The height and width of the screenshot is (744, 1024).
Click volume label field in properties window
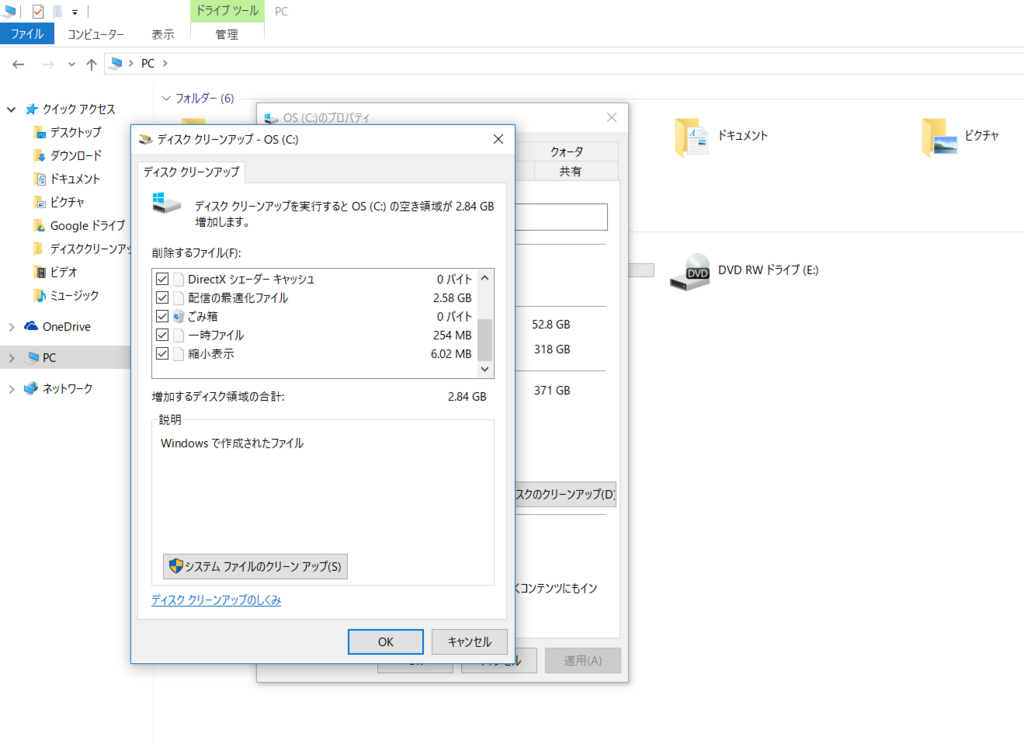(561, 217)
